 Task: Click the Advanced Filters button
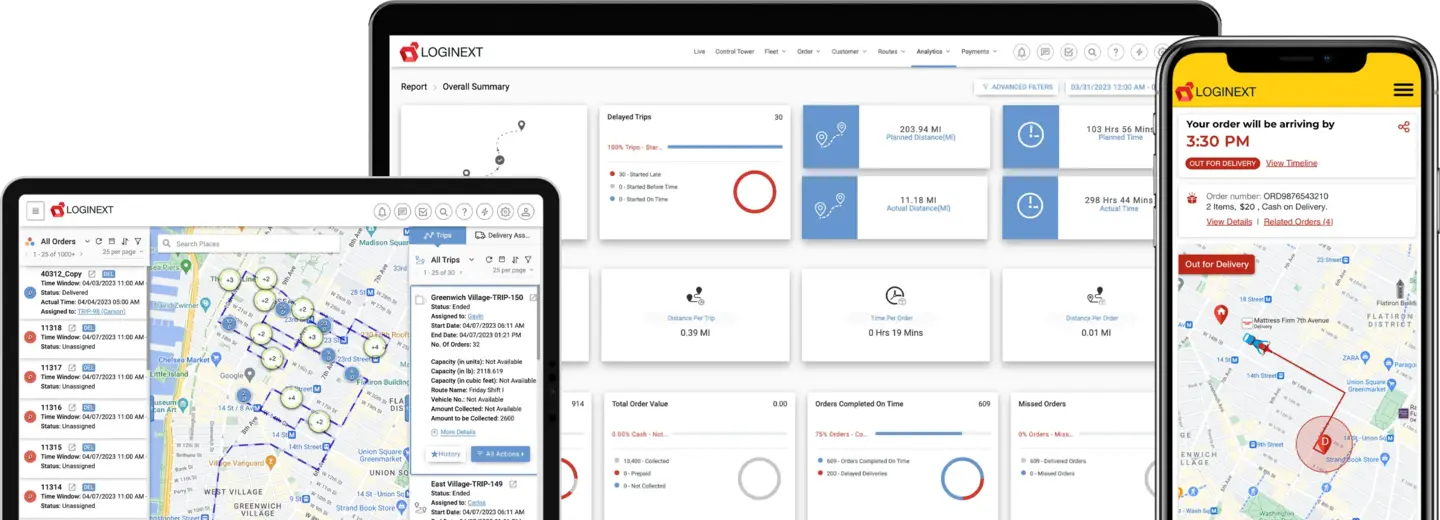pyautogui.click(x=1017, y=87)
